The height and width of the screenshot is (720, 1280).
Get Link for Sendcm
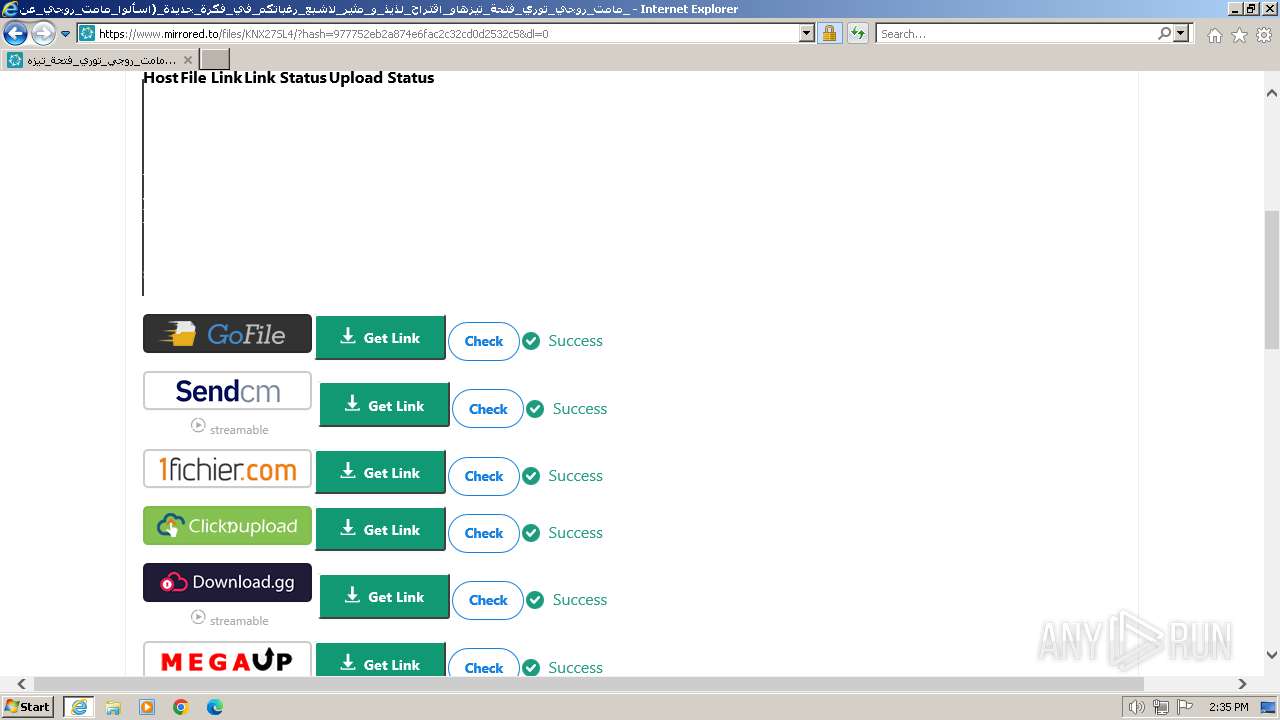[384, 405]
